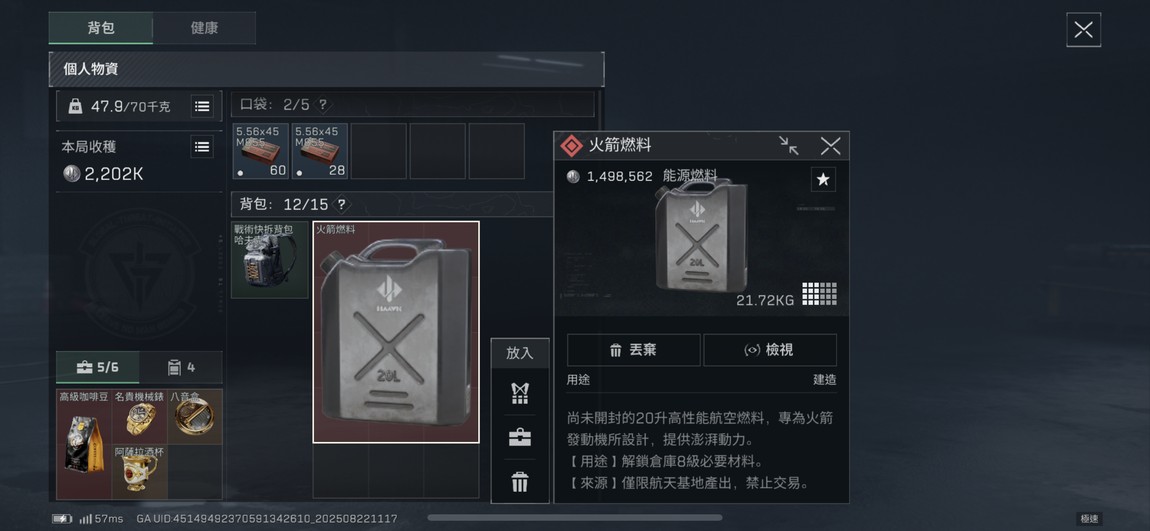This screenshot has height=531, width=1150.
Task: Collapse the 火箭燃料 detail panel with the shrink arrows
Action: click(x=788, y=146)
